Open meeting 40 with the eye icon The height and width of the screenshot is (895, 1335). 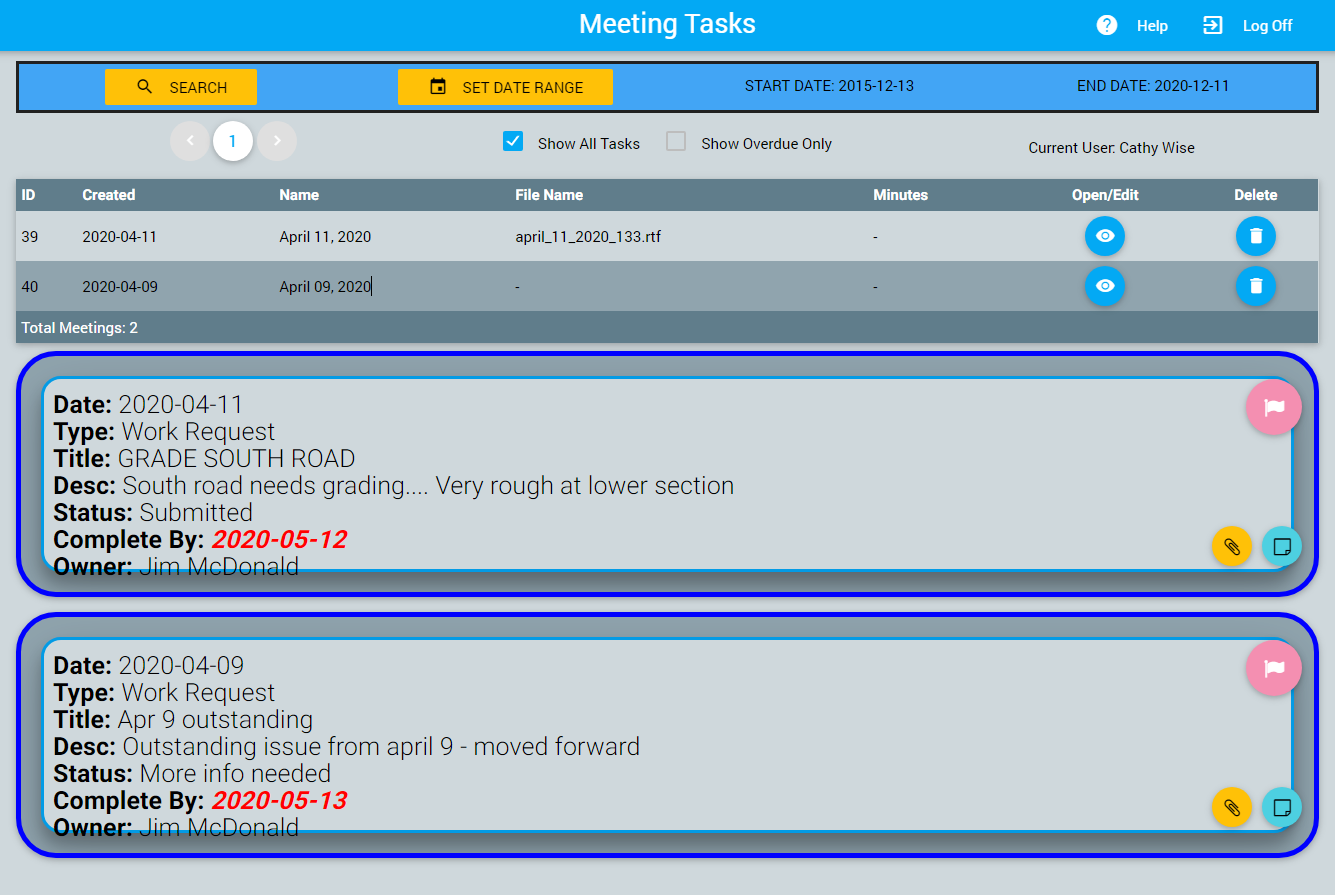point(1105,286)
